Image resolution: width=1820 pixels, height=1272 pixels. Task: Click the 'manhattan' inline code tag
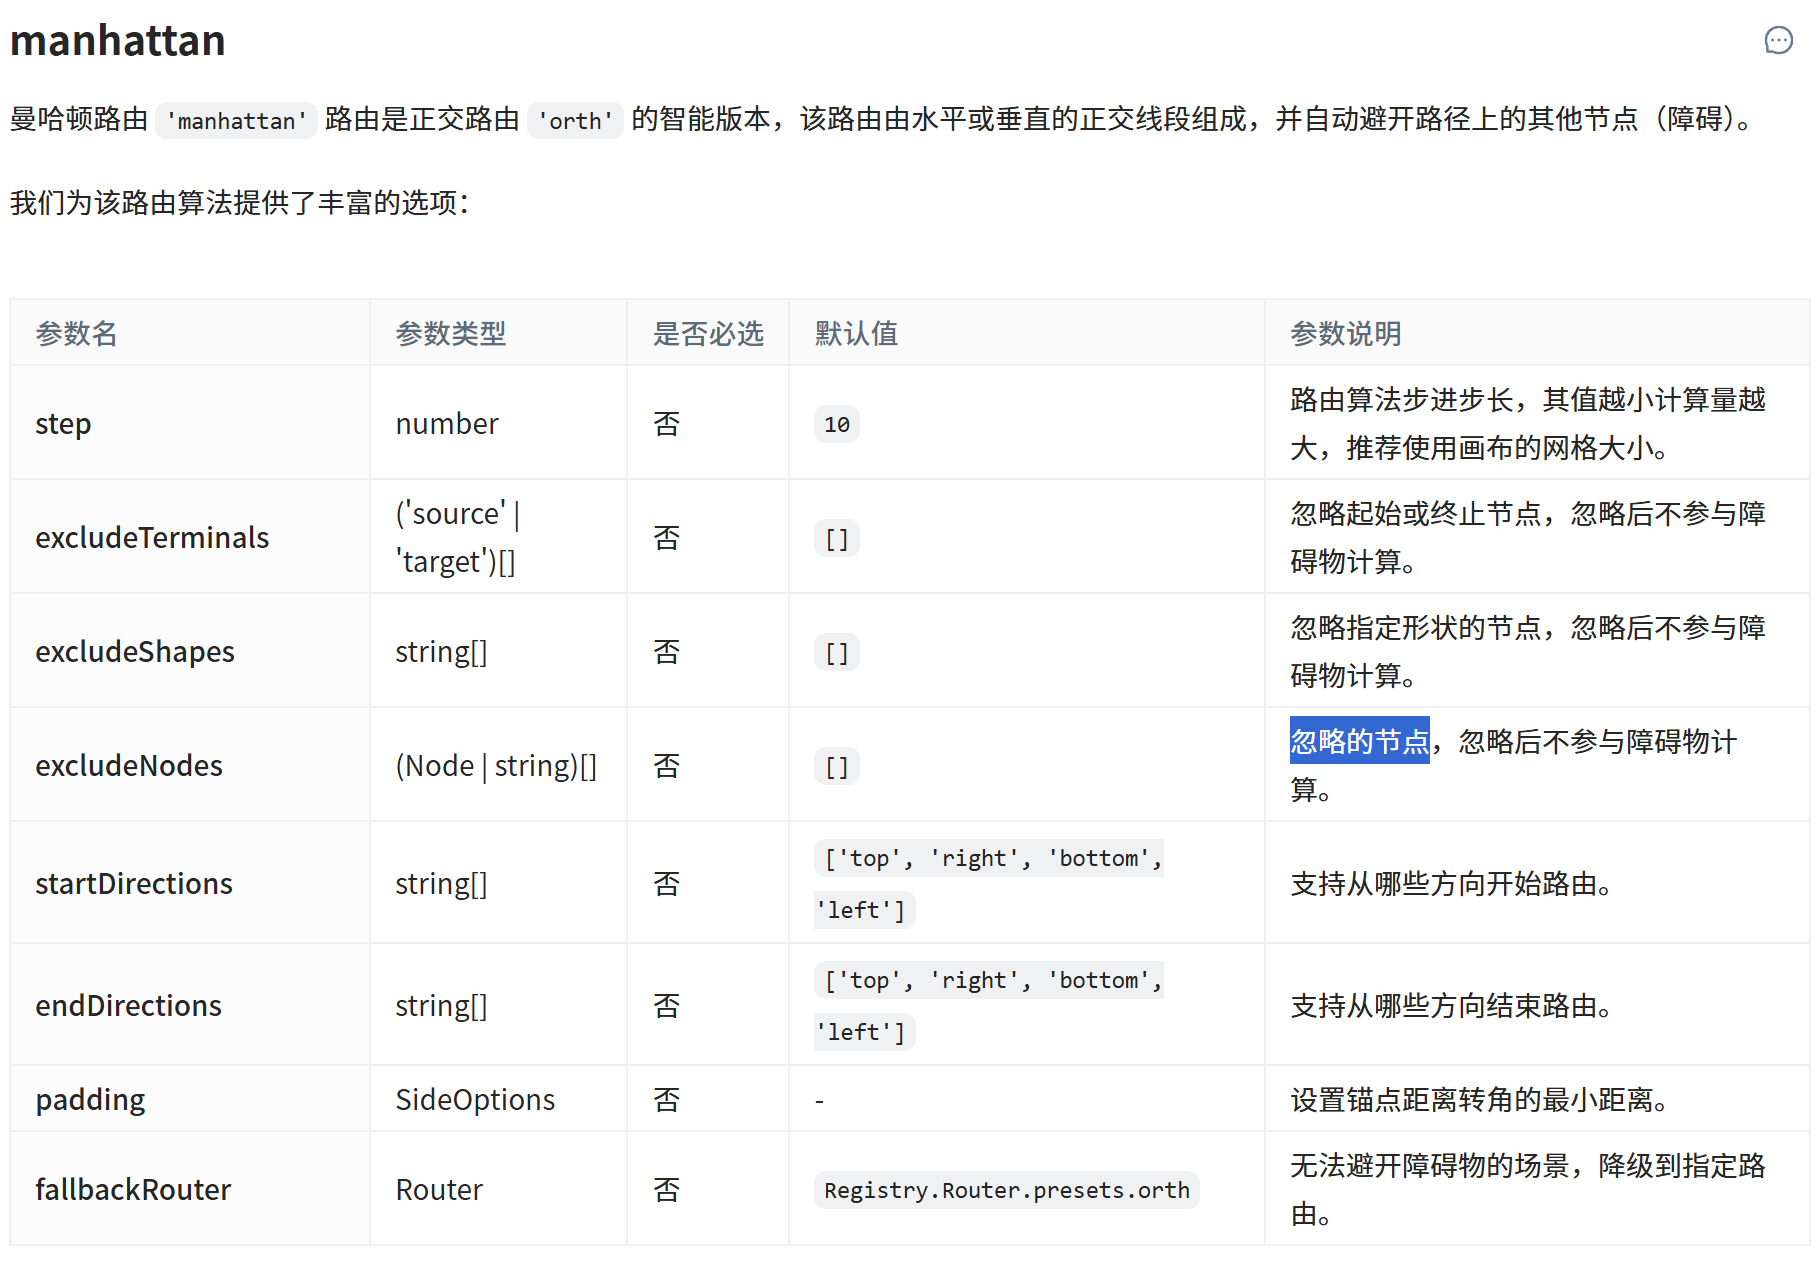237,120
